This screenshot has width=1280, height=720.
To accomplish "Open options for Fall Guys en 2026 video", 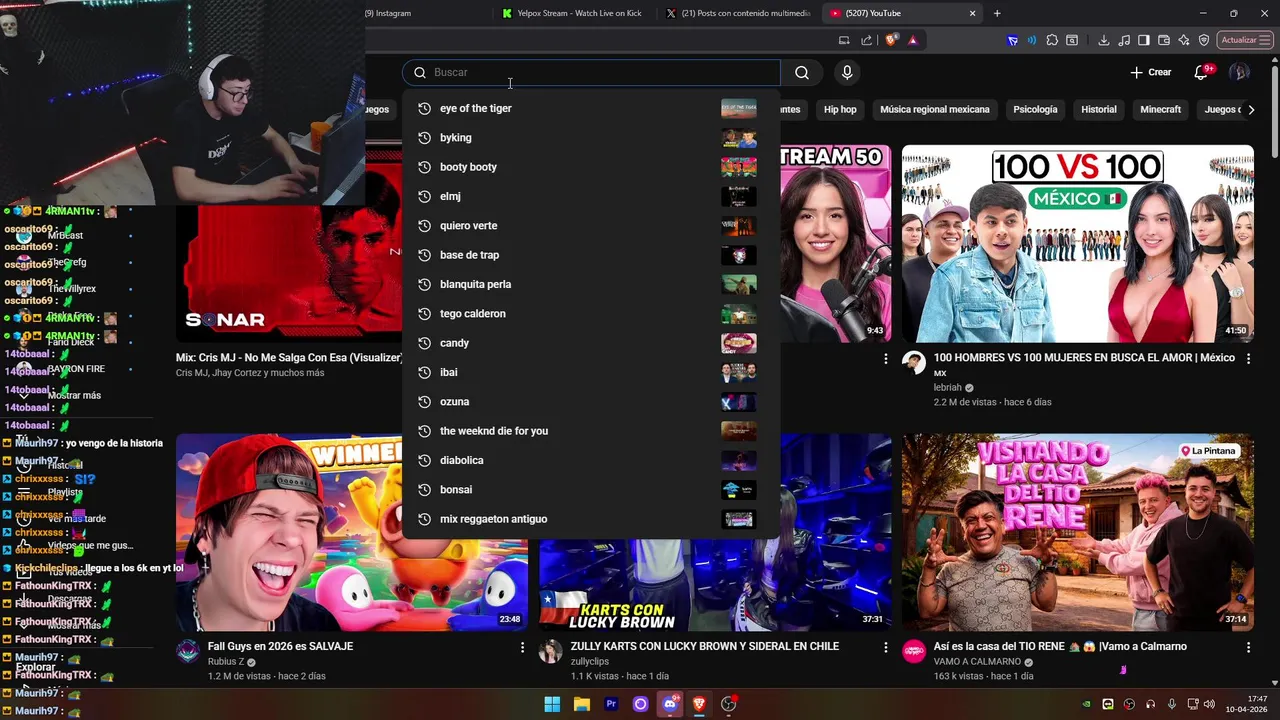I will pyautogui.click(x=522, y=647).
